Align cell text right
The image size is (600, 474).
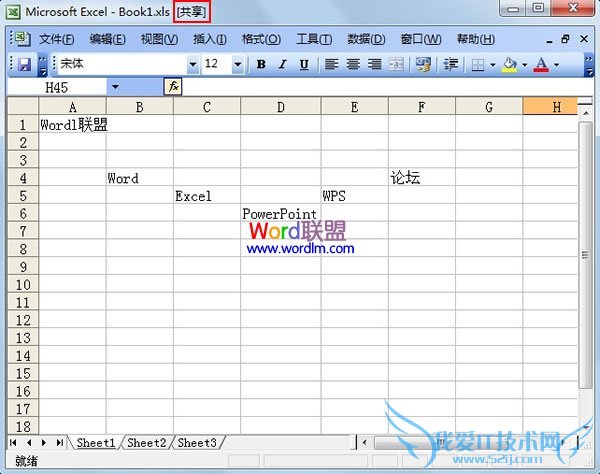(x=375, y=64)
